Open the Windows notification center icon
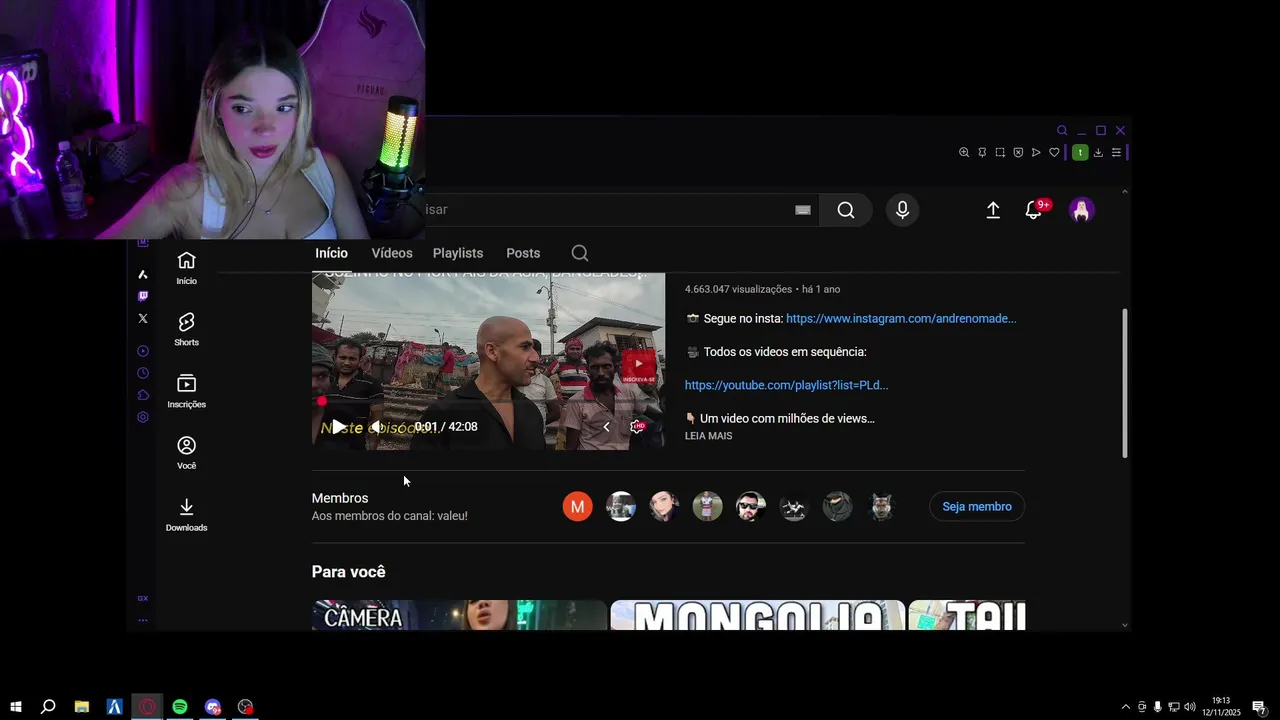Image resolution: width=1280 pixels, height=720 pixels. pos(1259,707)
